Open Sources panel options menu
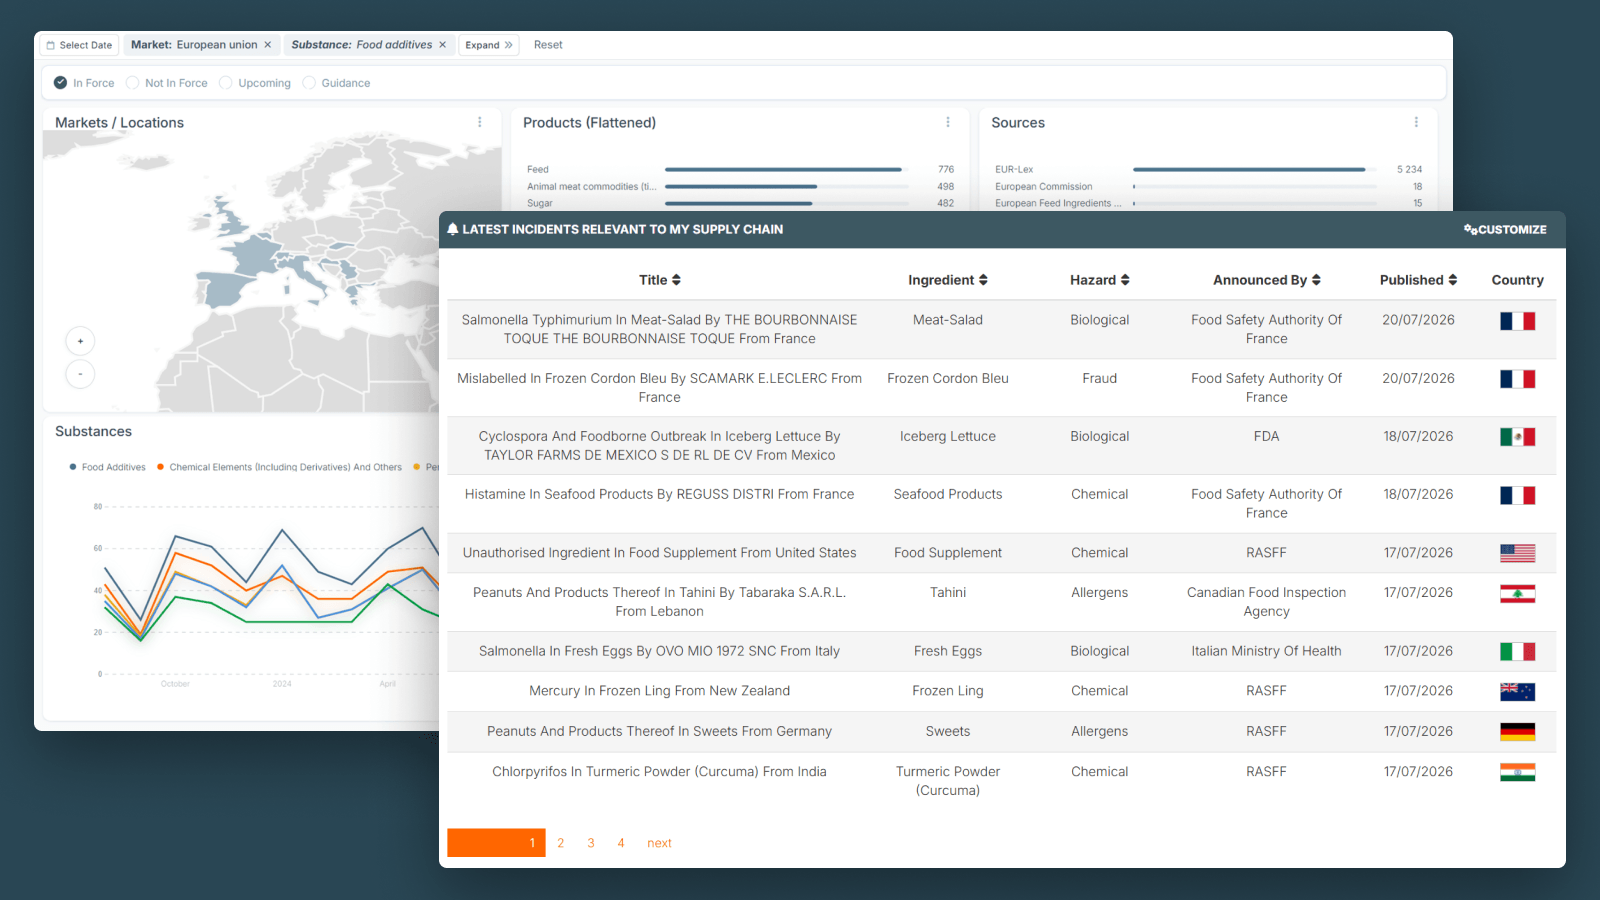The image size is (1600, 900). pos(1416,122)
